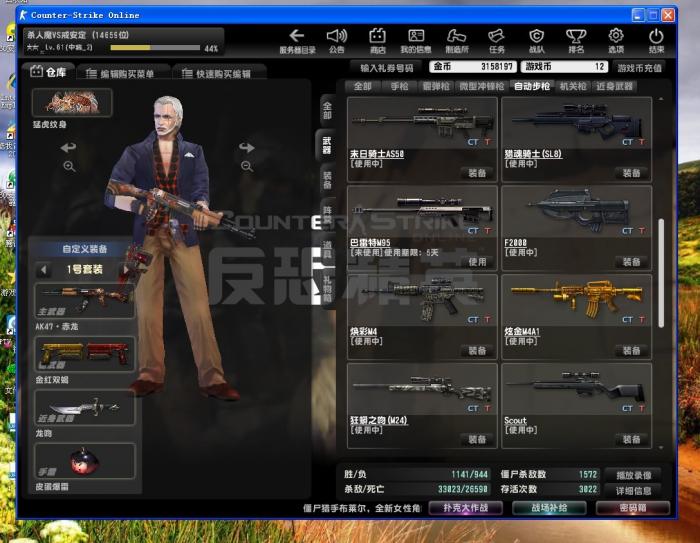
Task: Open the password box button
Action: (633, 508)
